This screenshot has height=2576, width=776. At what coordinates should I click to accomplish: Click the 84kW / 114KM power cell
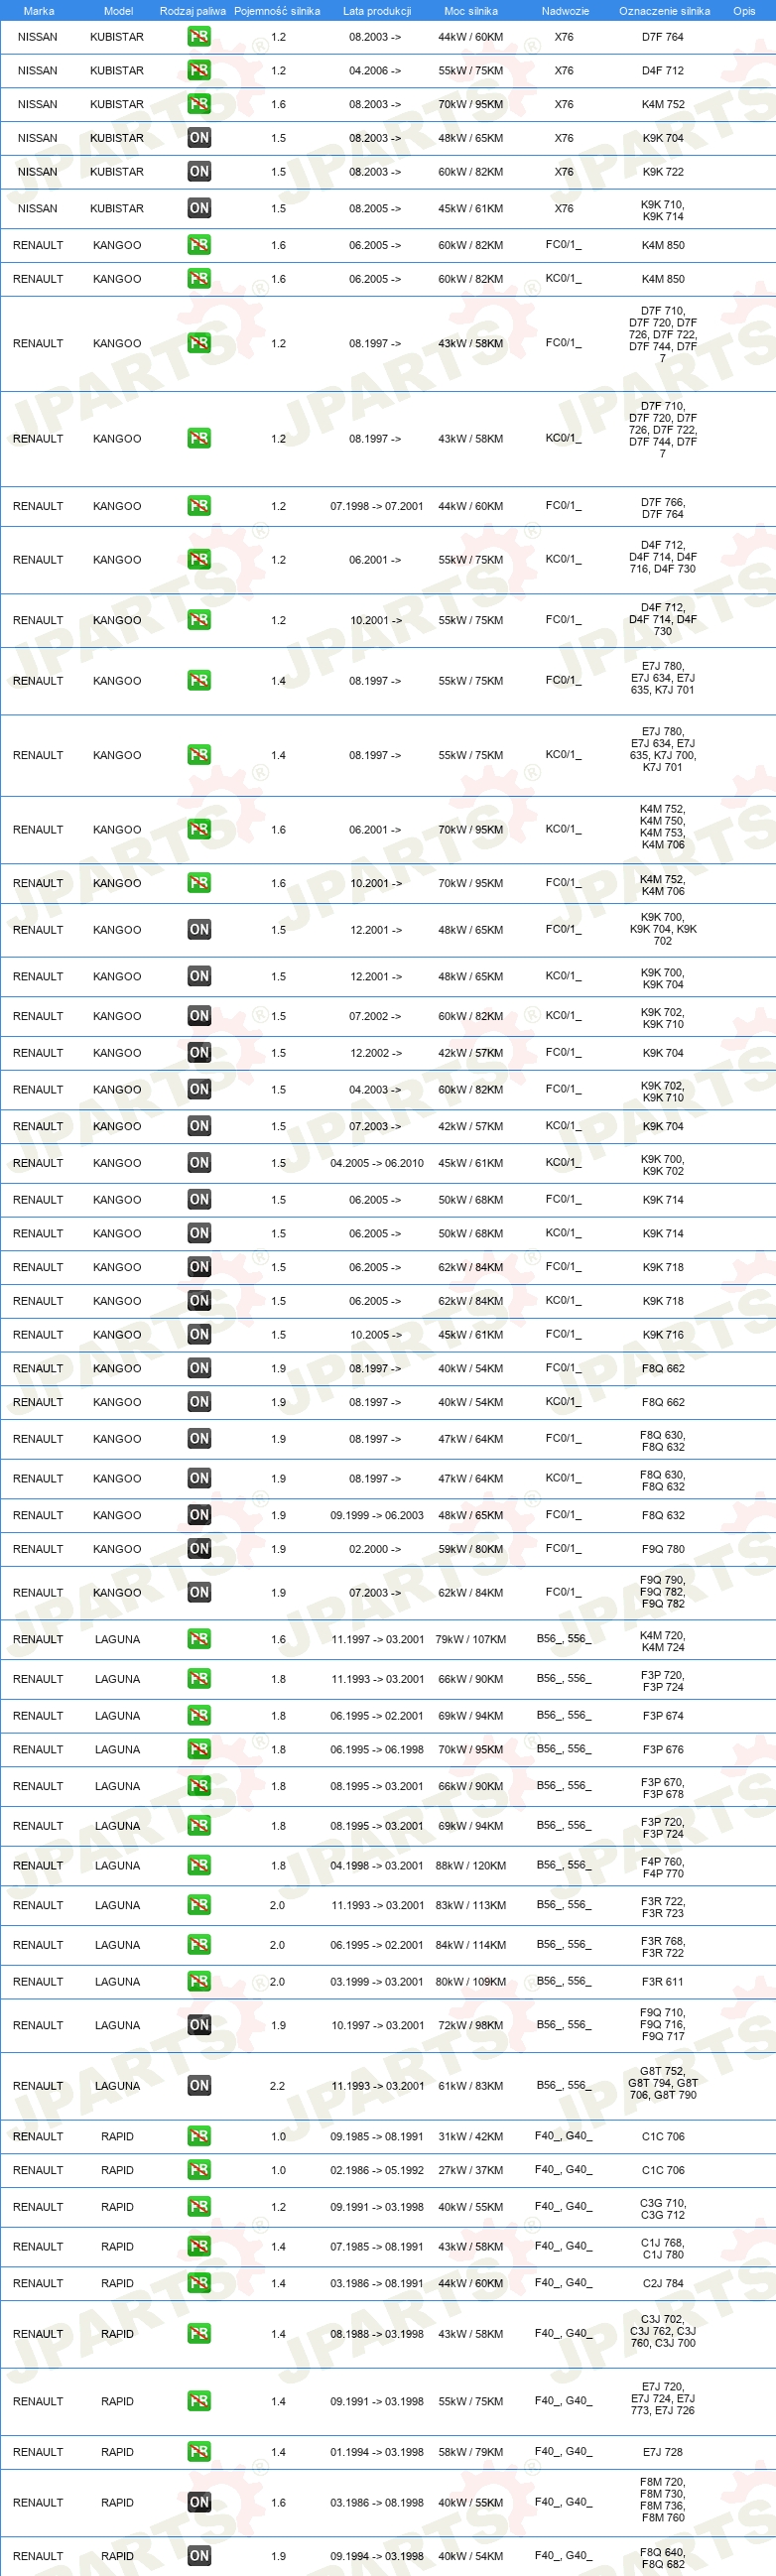(x=471, y=1945)
